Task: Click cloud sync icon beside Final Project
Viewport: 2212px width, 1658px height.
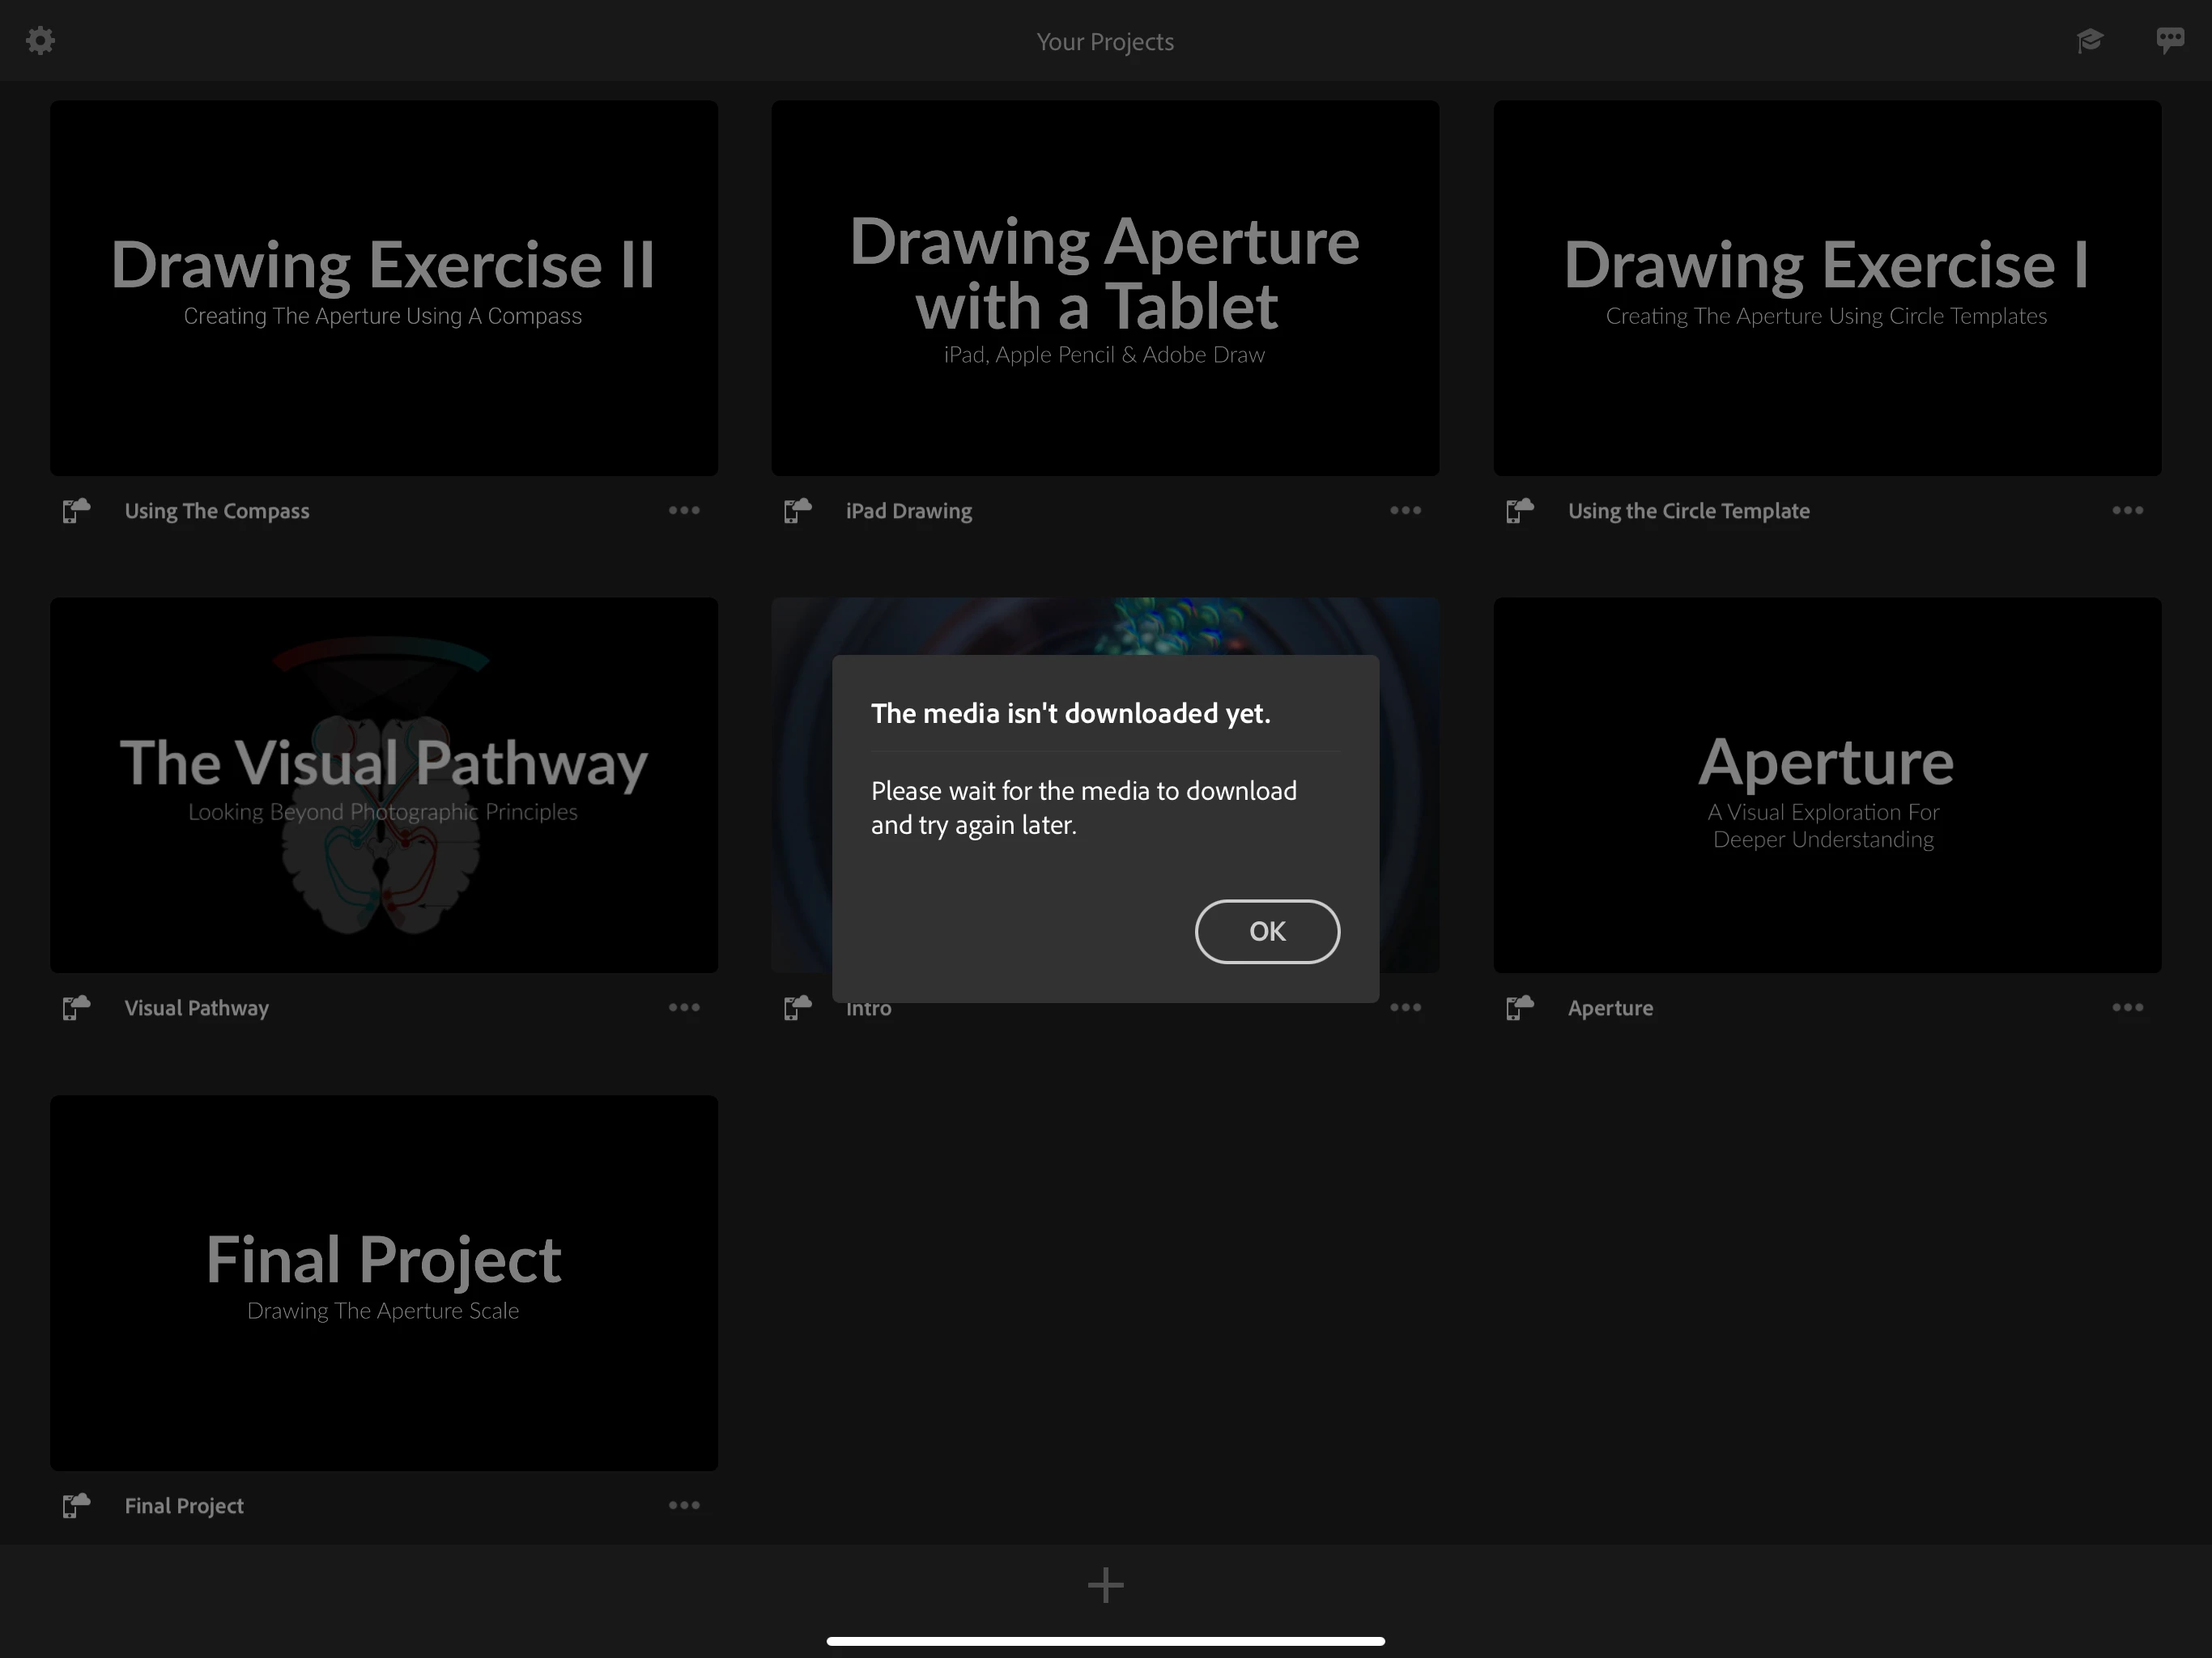Action: [76, 1505]
